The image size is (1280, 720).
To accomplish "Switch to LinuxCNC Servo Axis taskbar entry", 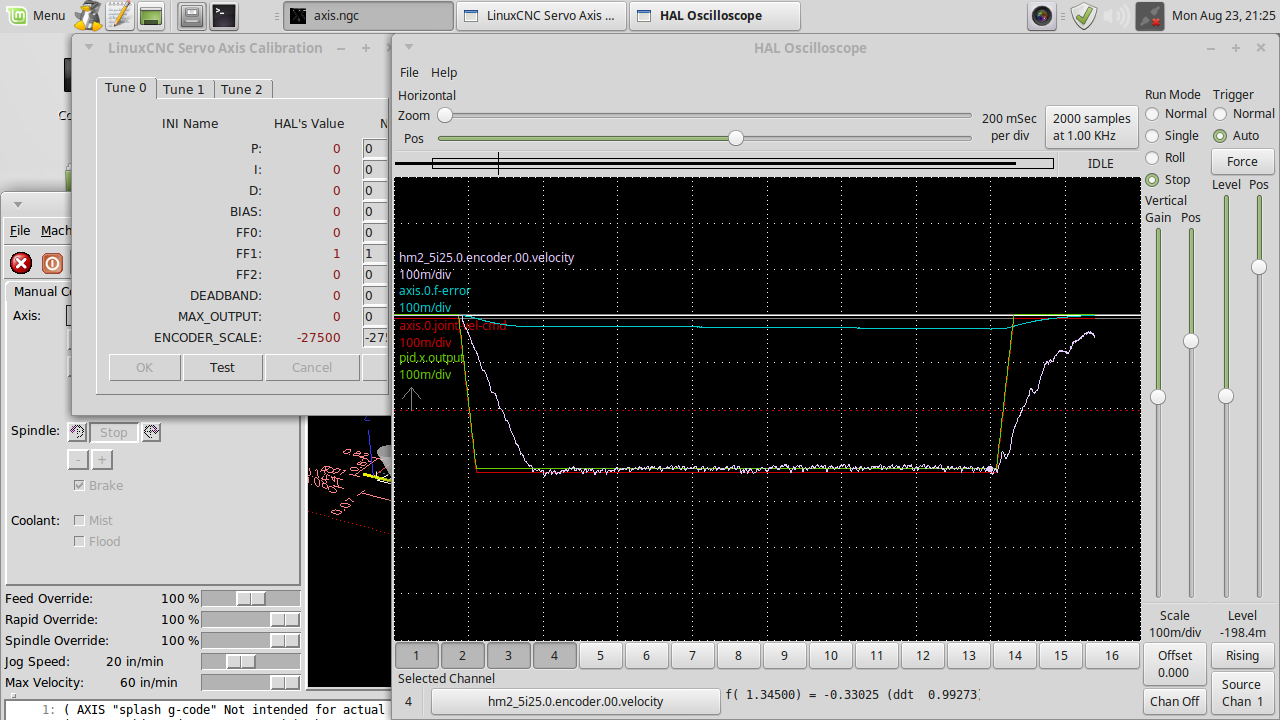I will pos(542,15).
